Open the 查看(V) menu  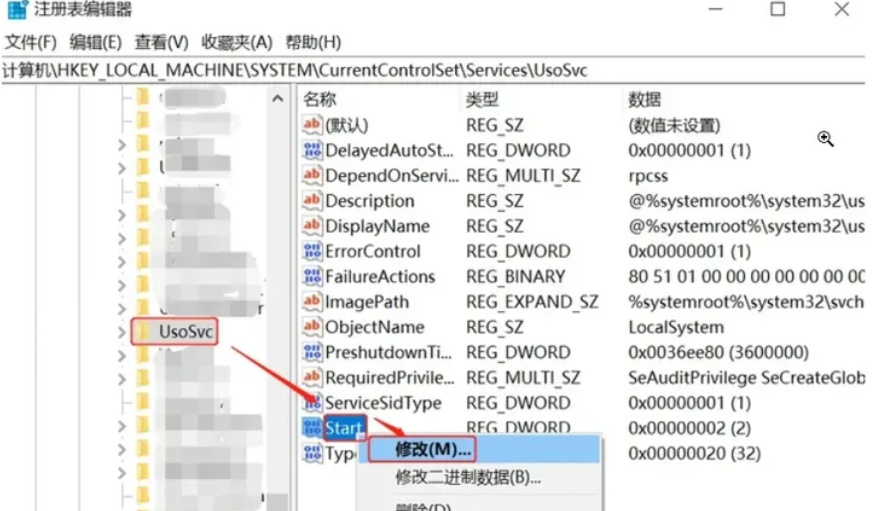[161, 43]
